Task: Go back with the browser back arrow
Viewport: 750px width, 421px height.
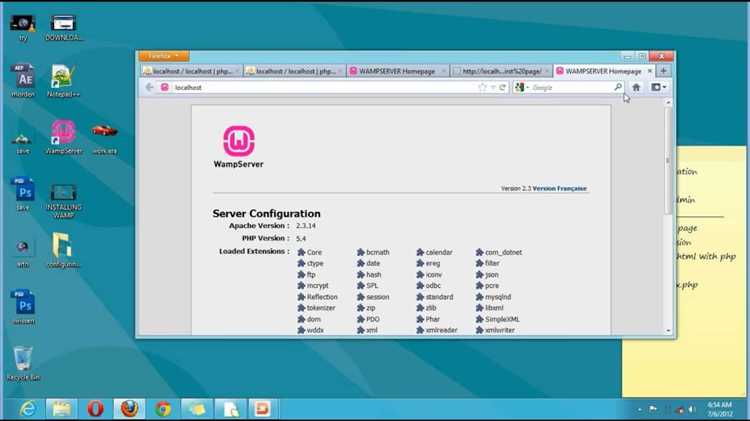Action: [149, 87]
